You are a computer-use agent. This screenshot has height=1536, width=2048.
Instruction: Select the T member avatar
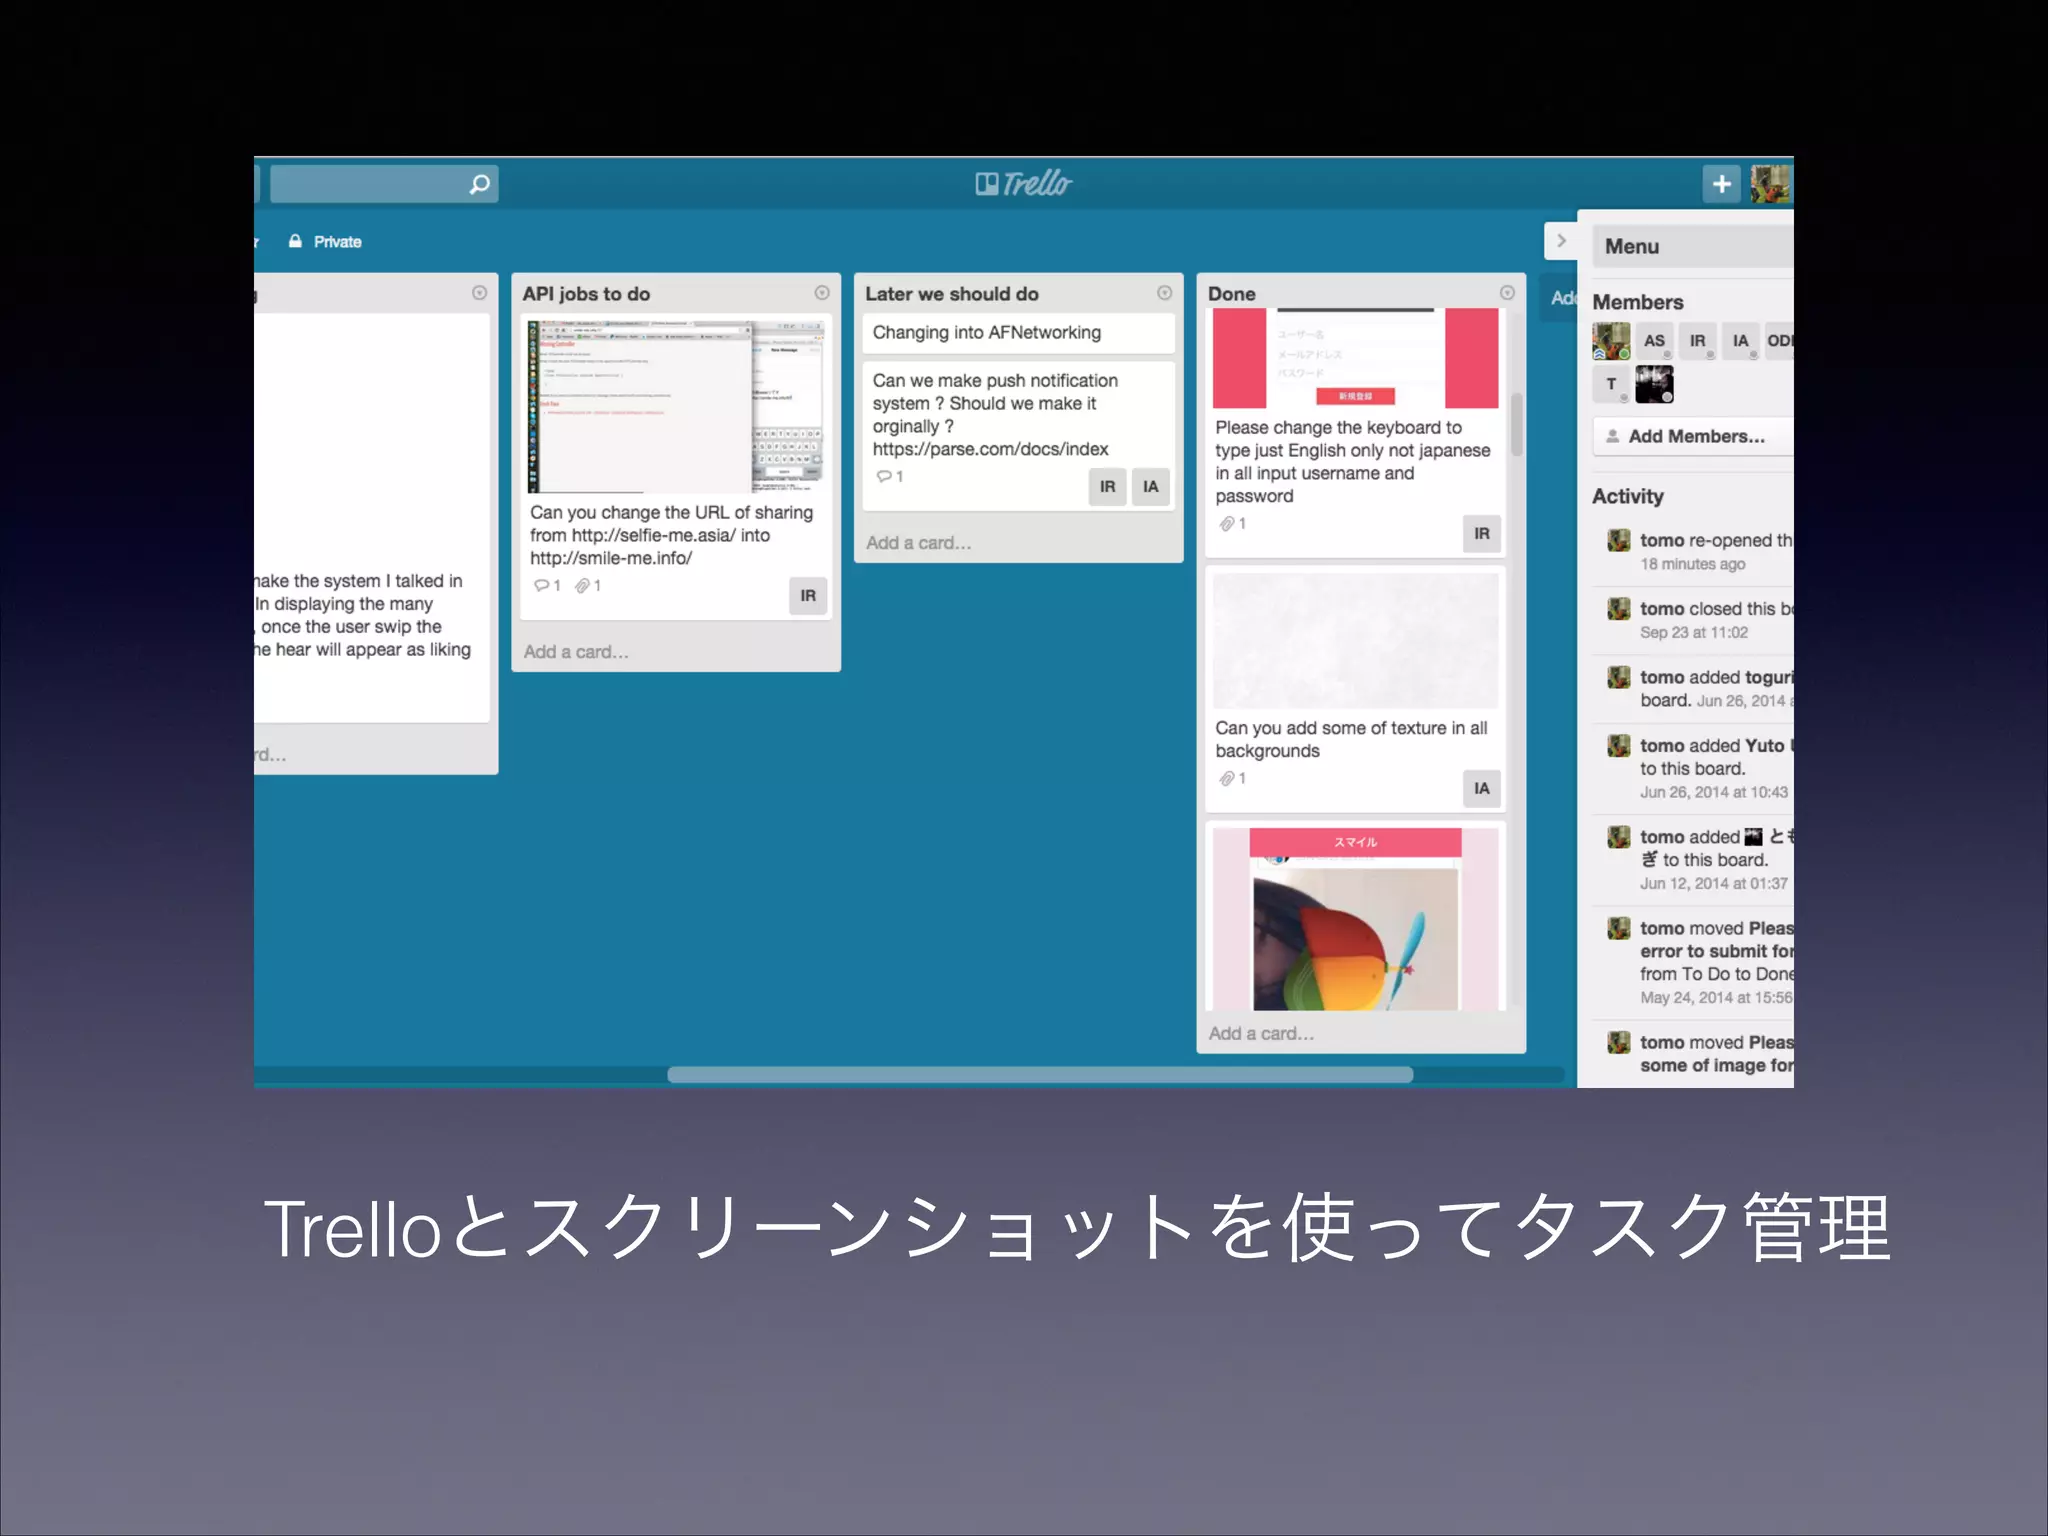click(x=1611, y=384)
